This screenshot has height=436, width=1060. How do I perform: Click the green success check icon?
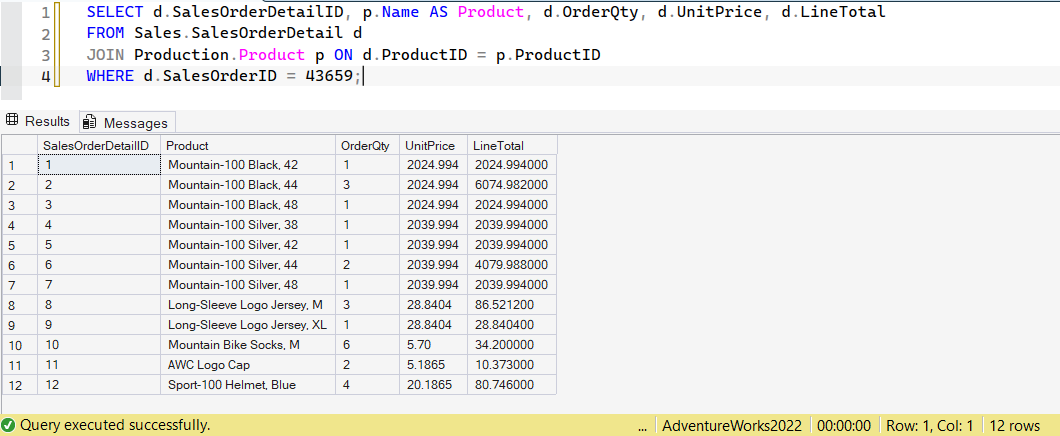point(8,425)
